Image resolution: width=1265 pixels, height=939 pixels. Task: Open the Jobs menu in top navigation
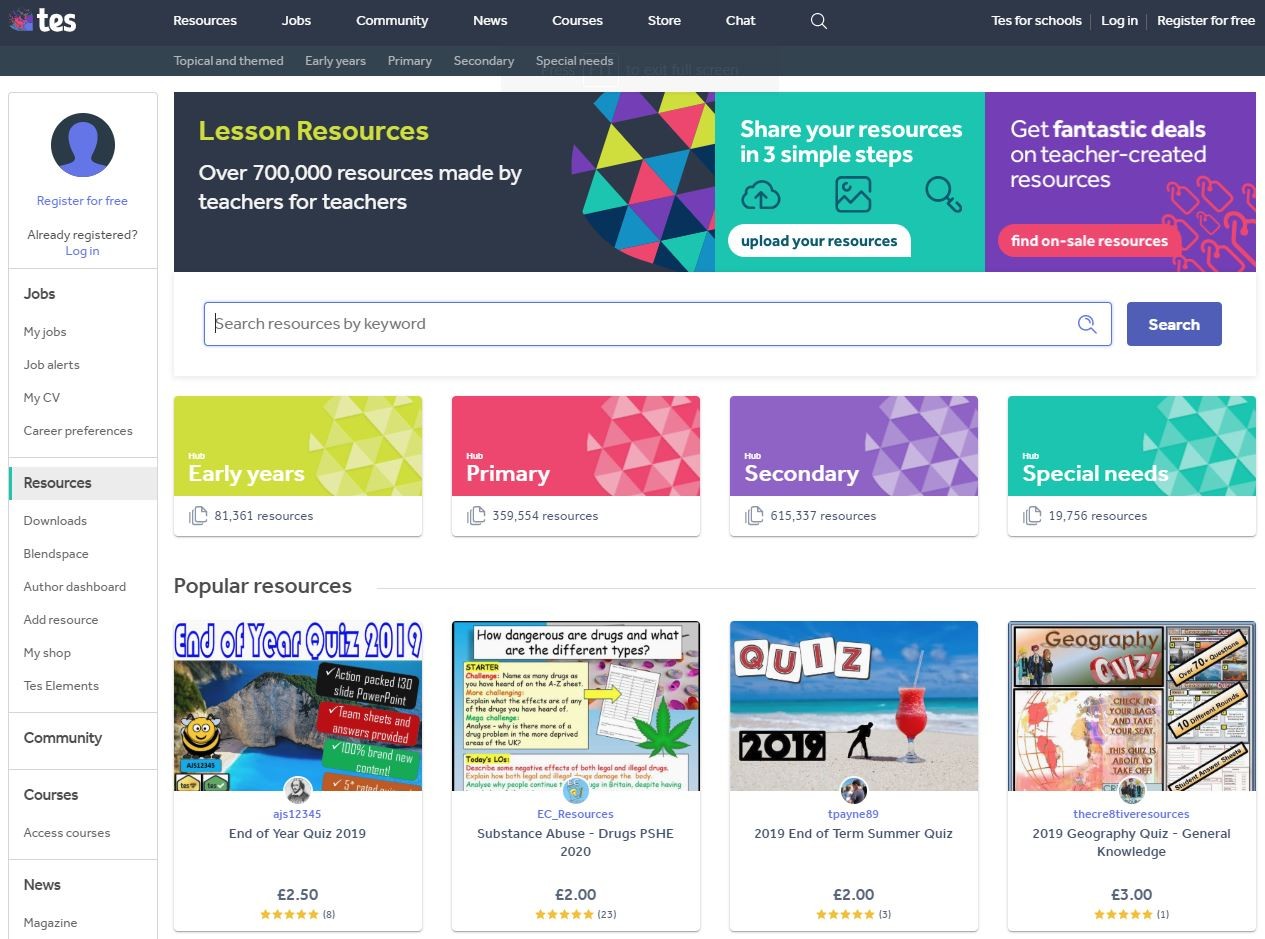[x=296, y=21]
